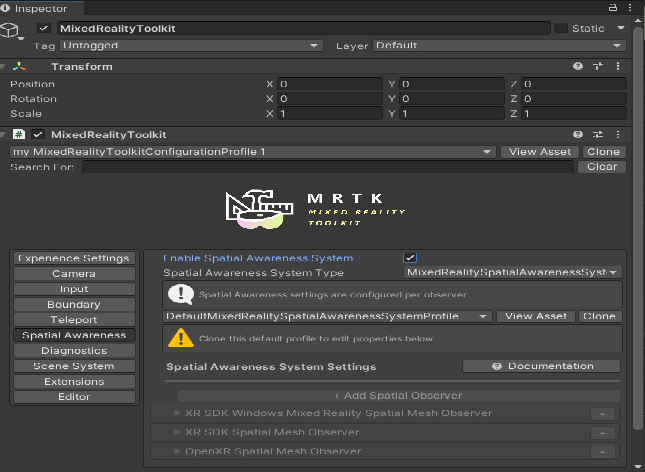645x472 pixels.
Task: Uncheck Enable Spatial Awareness System
Action: tap(410, 258)
